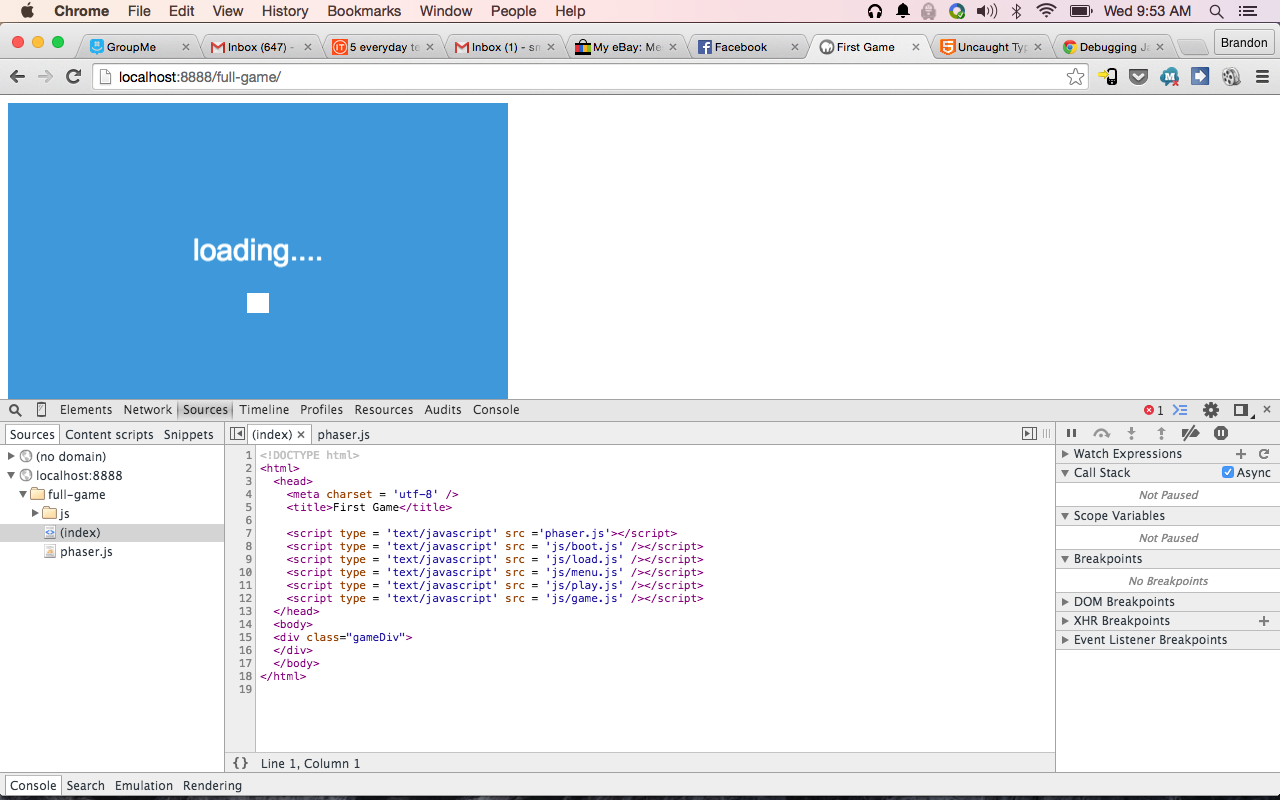Switch to the GroupMe browser tab
This screenshot has height=800, width=1280.
(x=140, y=47)
